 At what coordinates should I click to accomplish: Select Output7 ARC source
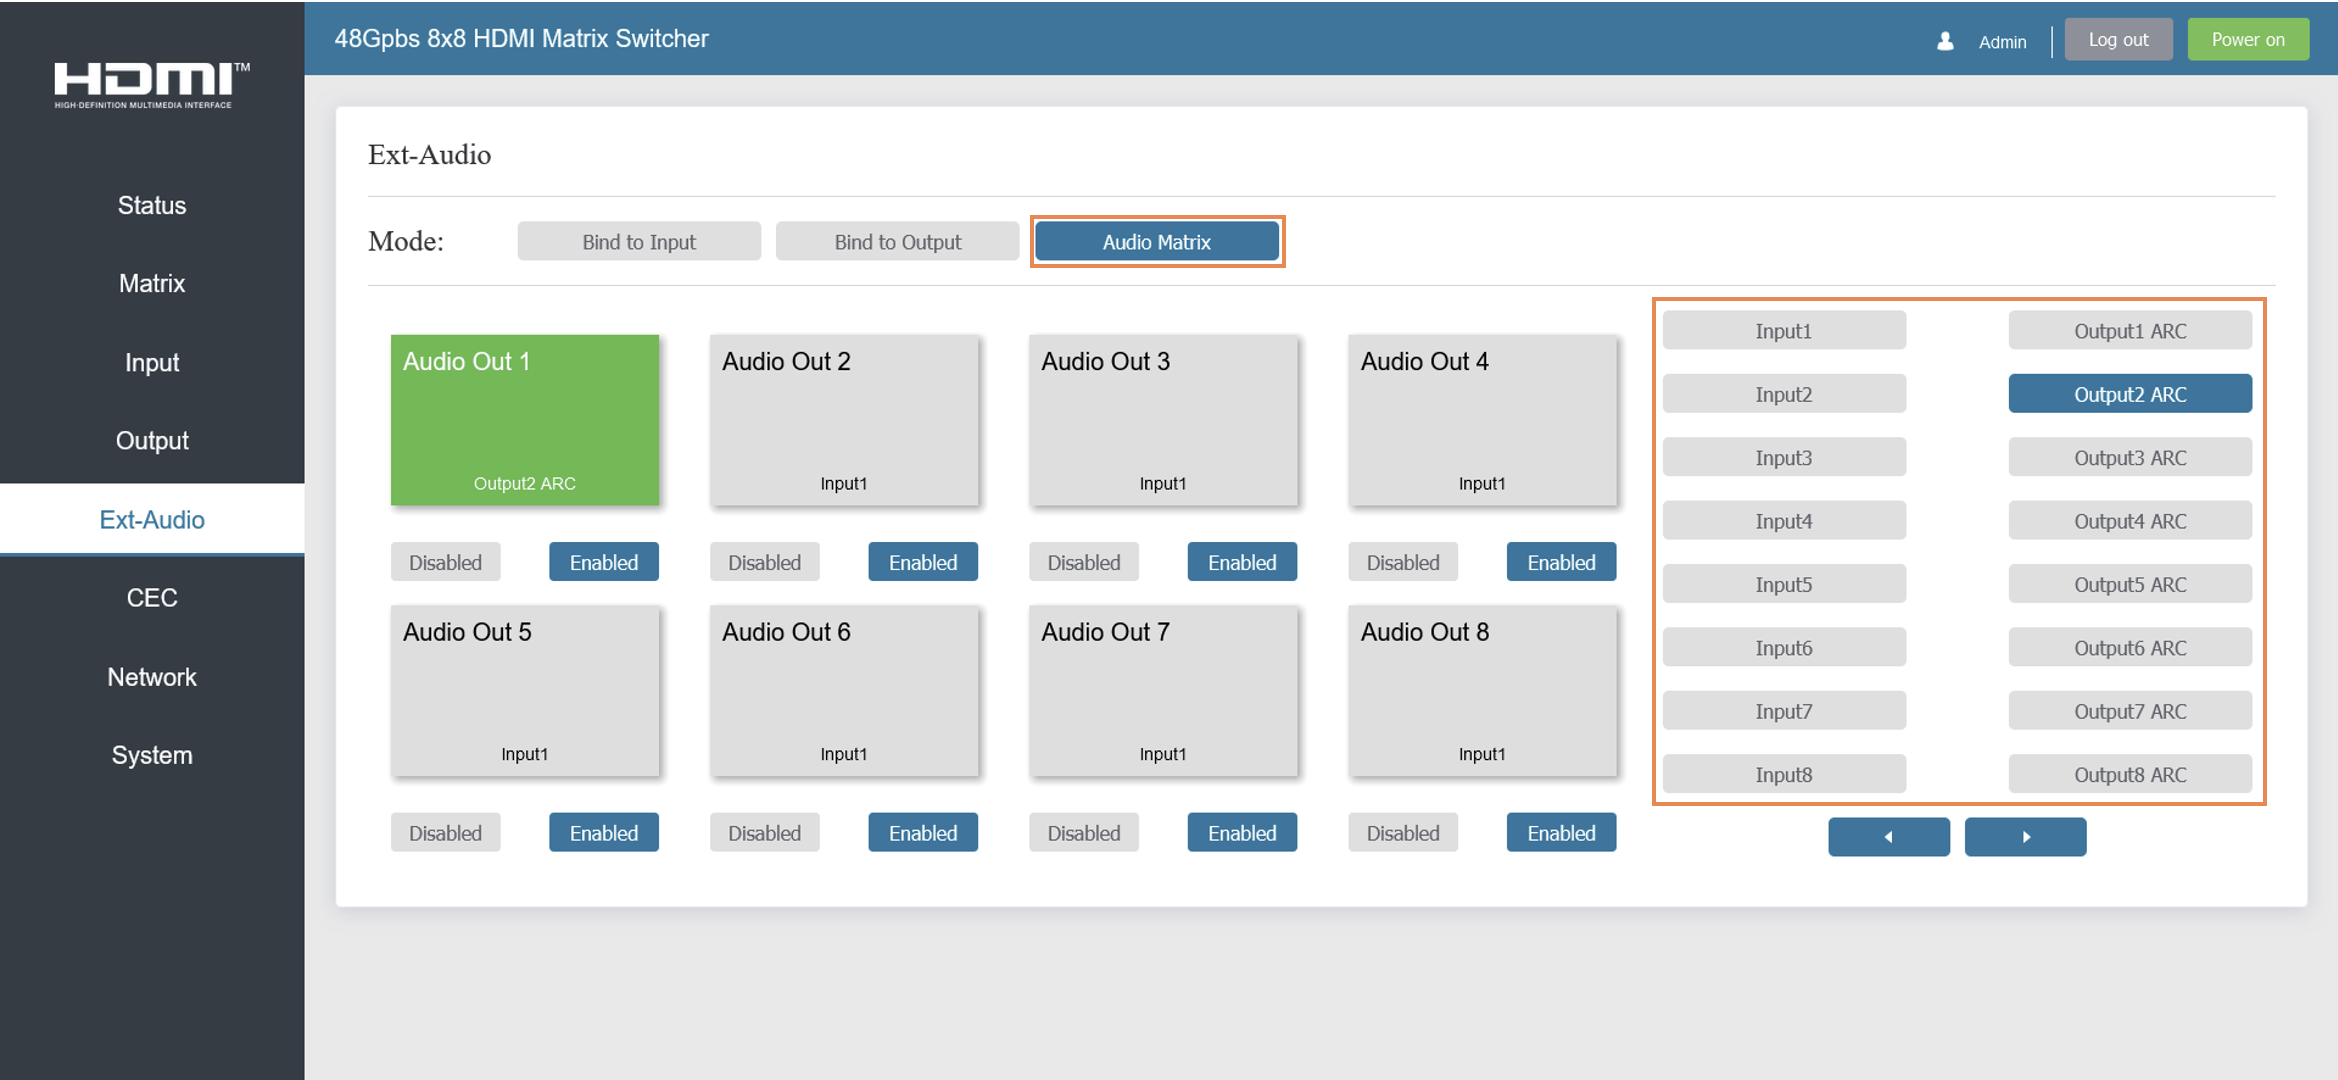2130,711
